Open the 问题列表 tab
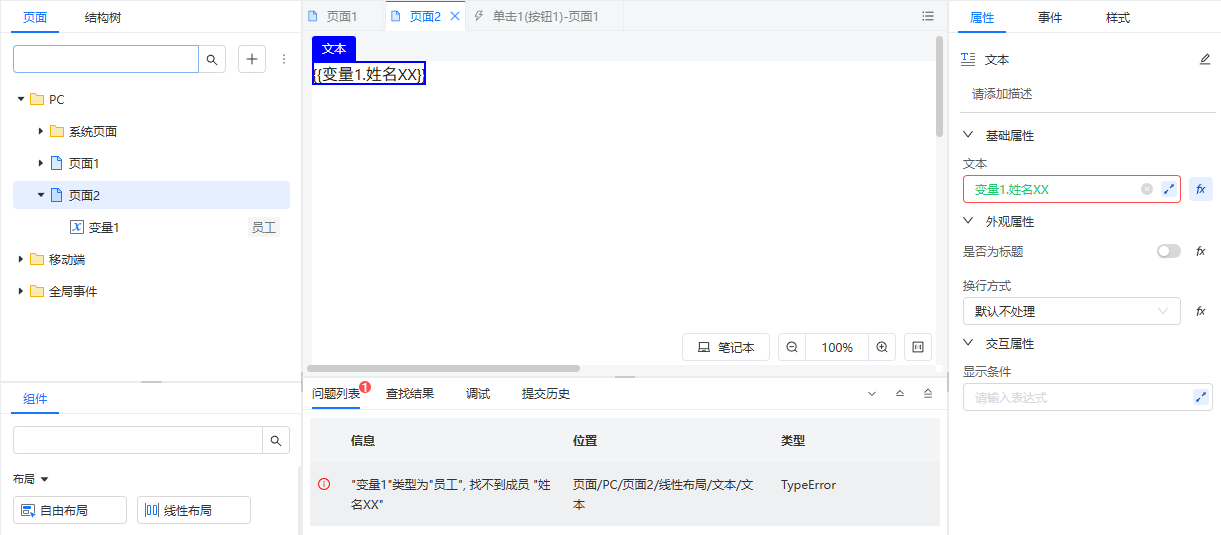 tap(336, 394)
